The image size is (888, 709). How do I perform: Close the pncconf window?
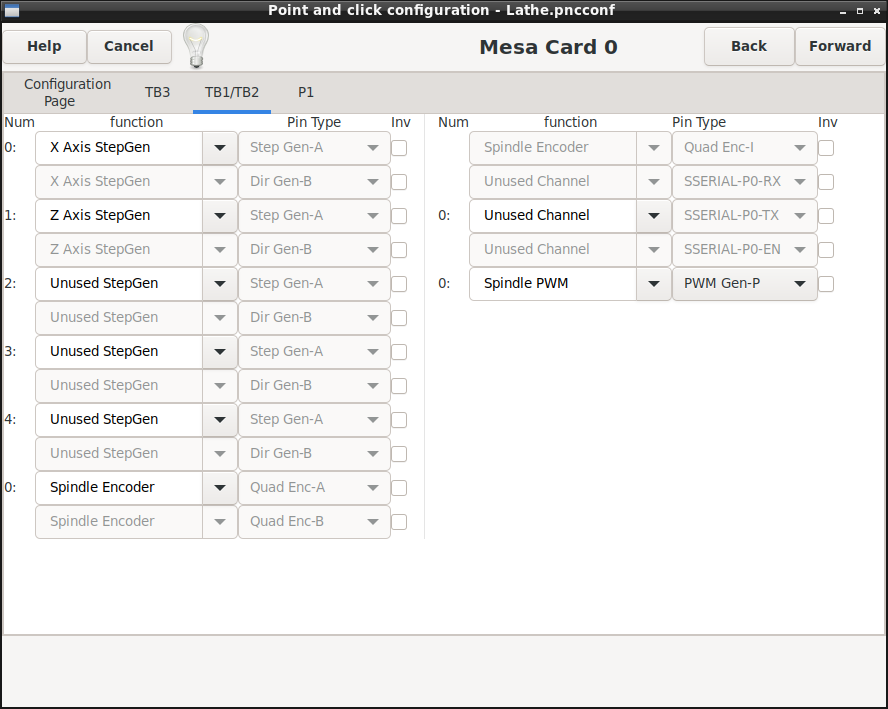point(877,11)
